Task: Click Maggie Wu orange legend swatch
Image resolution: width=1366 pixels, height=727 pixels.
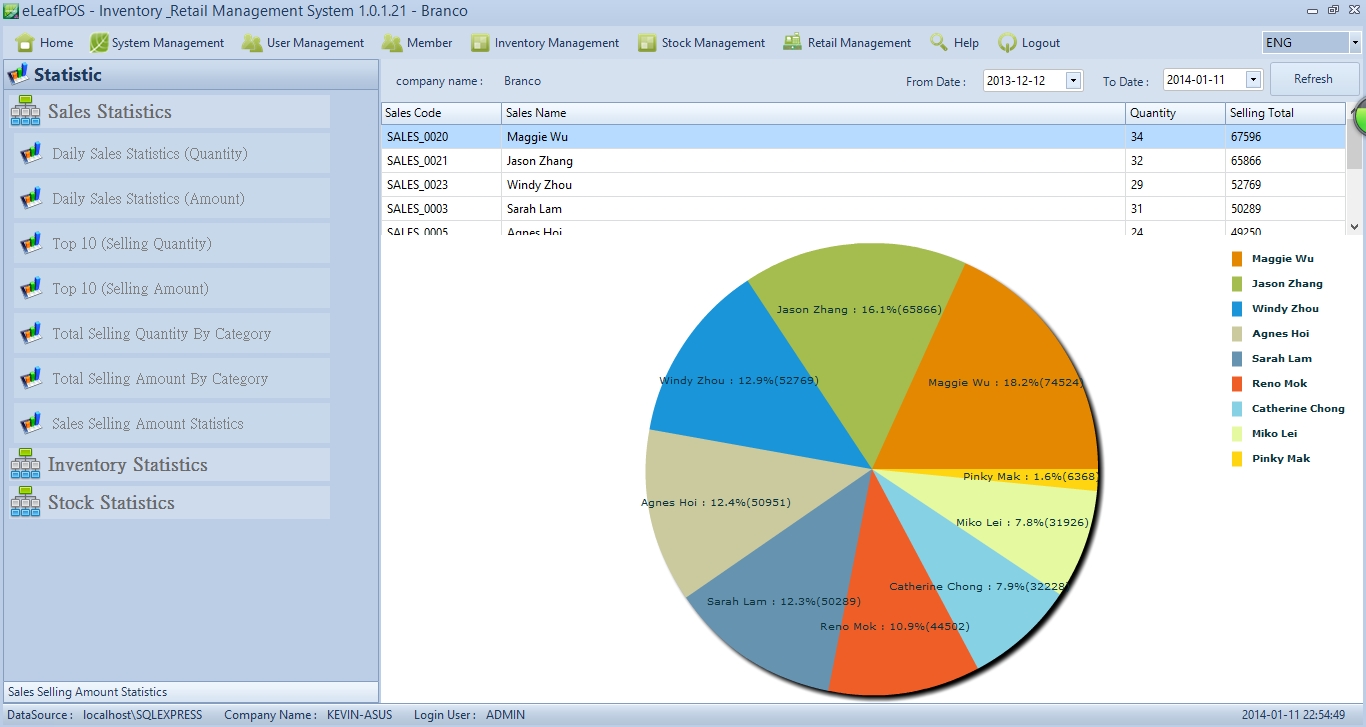Action: tap(1237, 259)
